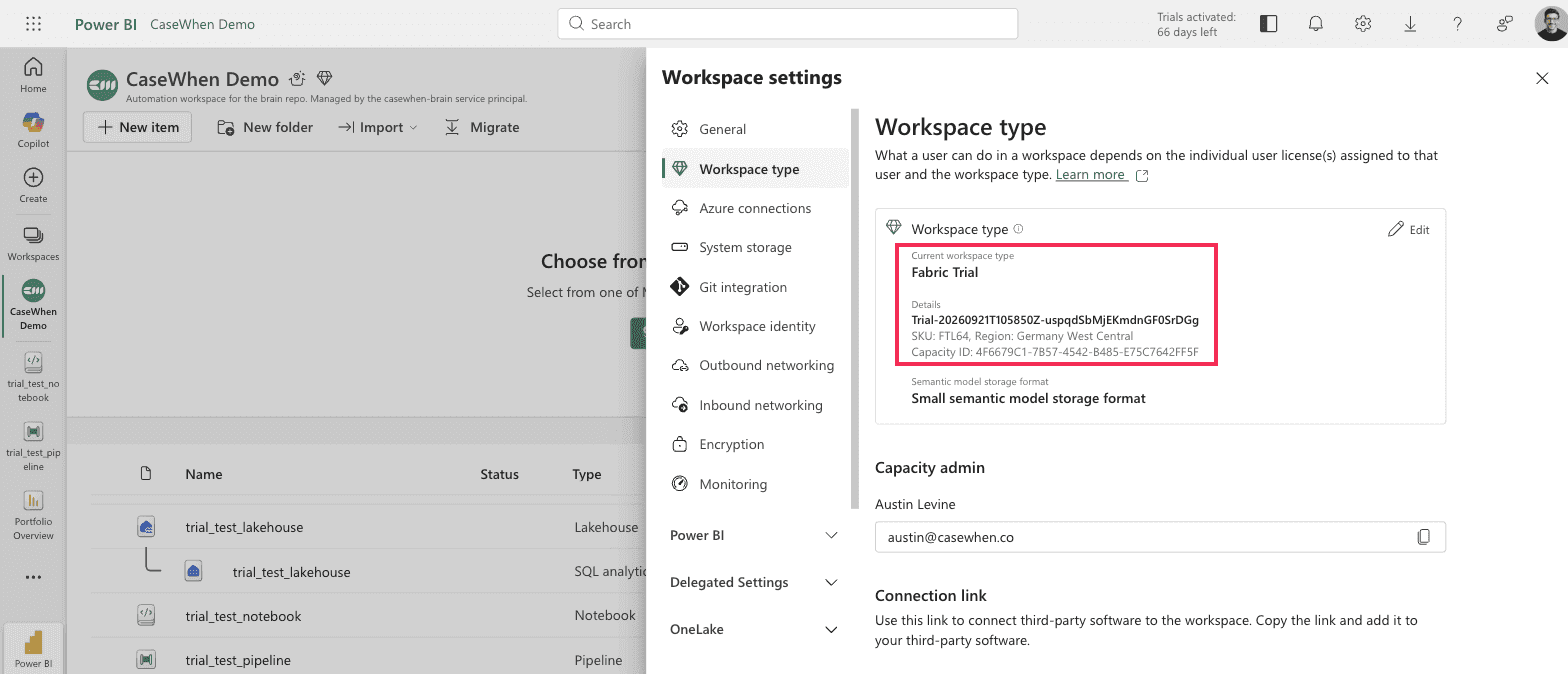Click the Power BI header label
Viewport: 1568px width, 674px height.
106,24
